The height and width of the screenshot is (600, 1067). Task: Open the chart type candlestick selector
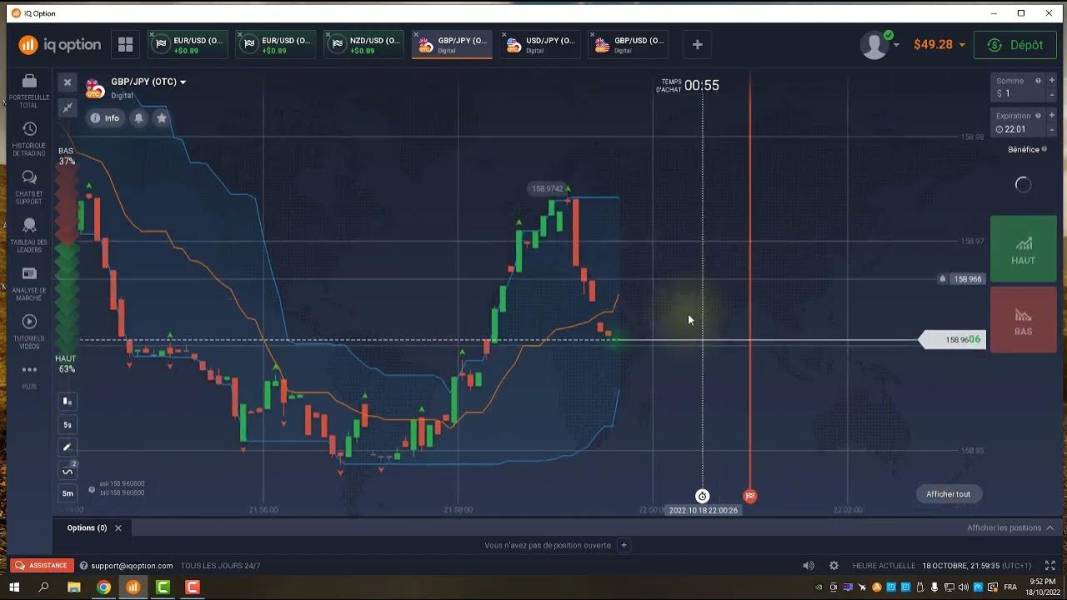tap(67, 401)
